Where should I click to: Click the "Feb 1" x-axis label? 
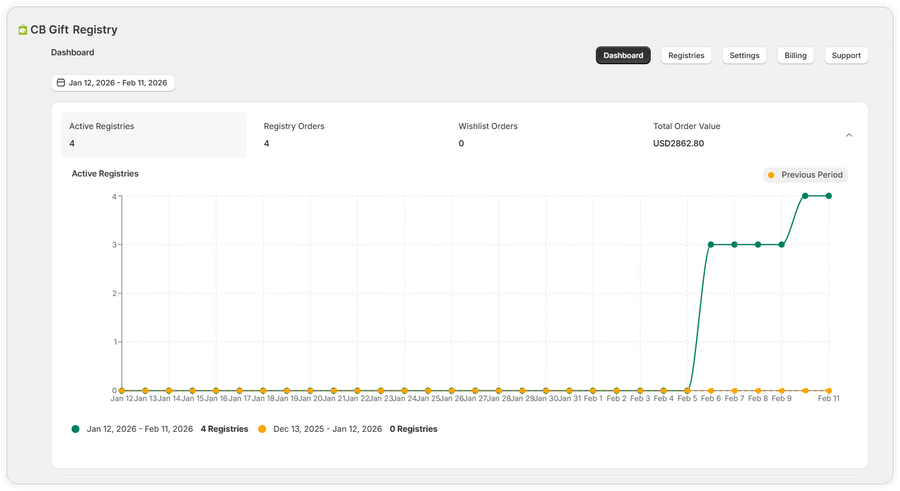[x=593, y=399]
